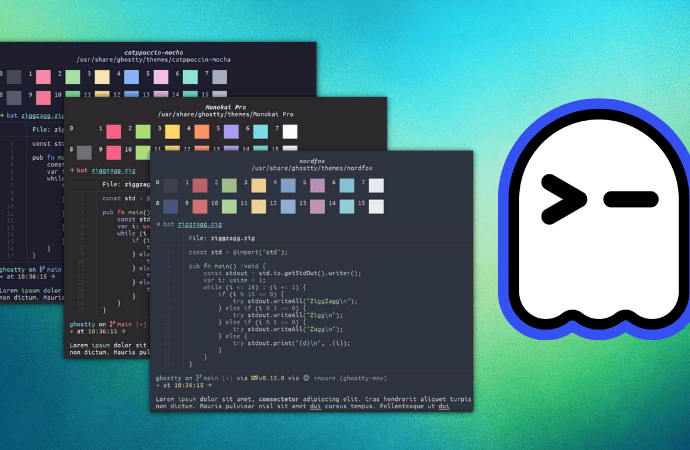Screen dimensions: 690x450
Task: Click git branch glyph in catppuccin-mocha prompt
Action: (42, 269)
